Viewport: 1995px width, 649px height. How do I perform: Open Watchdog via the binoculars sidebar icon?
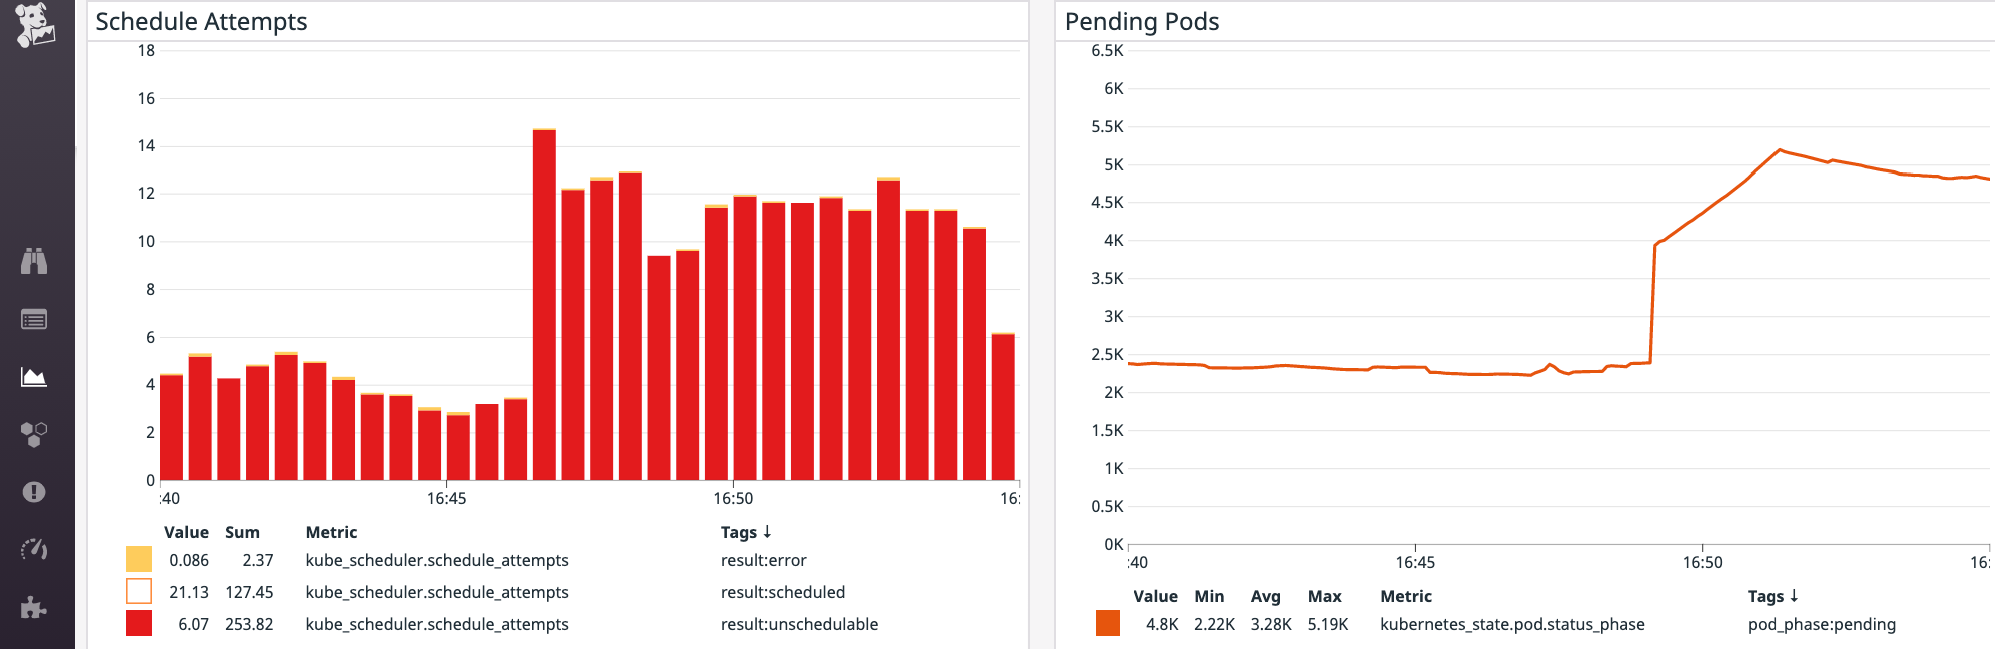point(35,263)
